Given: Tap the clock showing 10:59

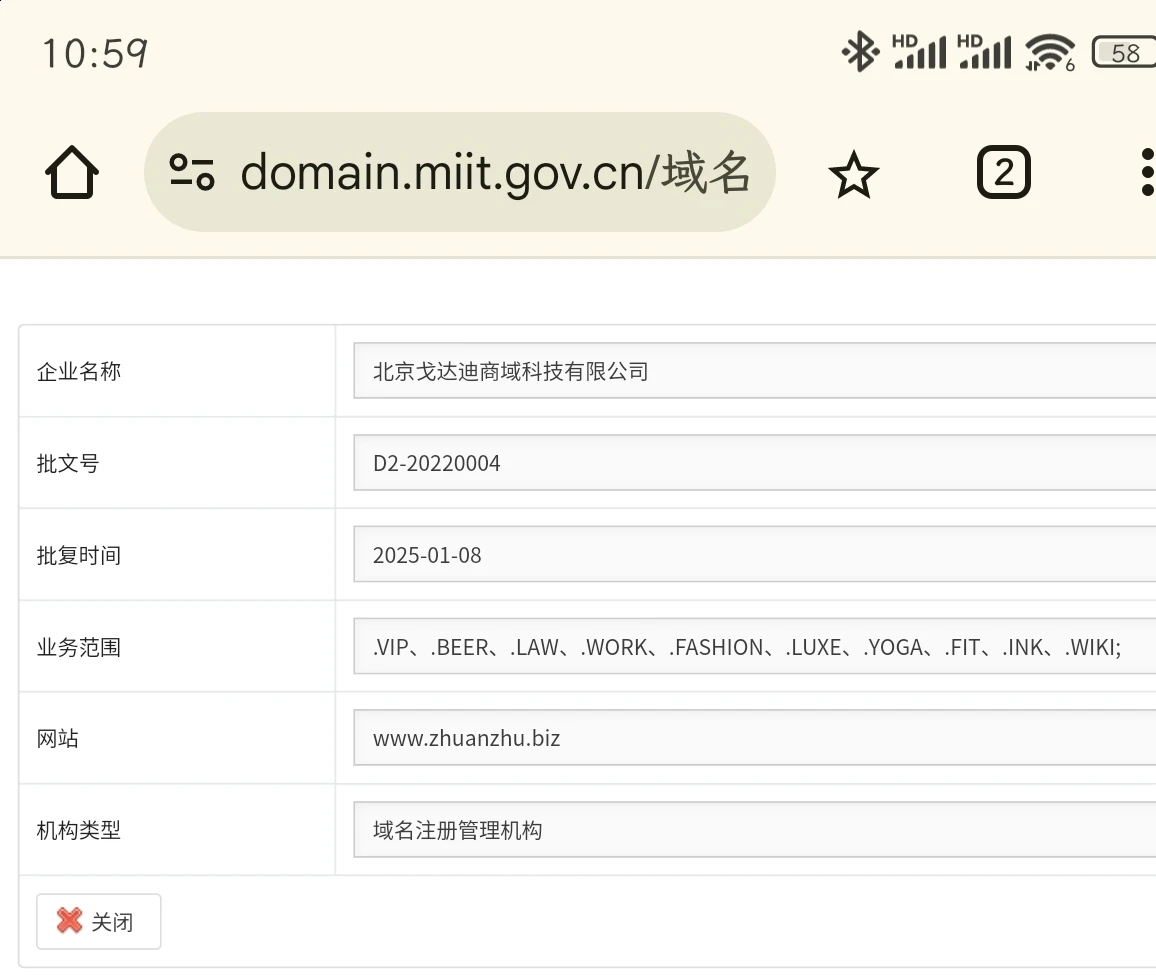Looking at the screenshot, I should 95,53.
